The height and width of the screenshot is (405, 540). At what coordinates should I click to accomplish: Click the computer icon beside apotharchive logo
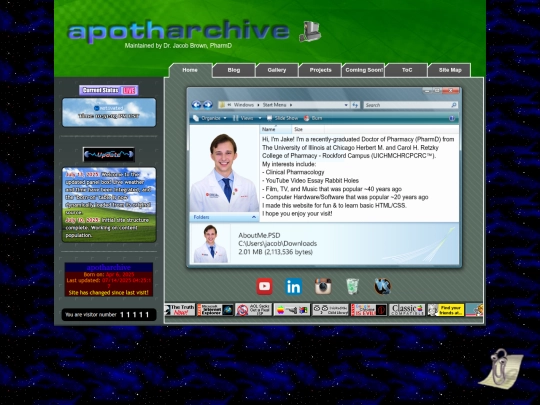click(x=310, y=31)
